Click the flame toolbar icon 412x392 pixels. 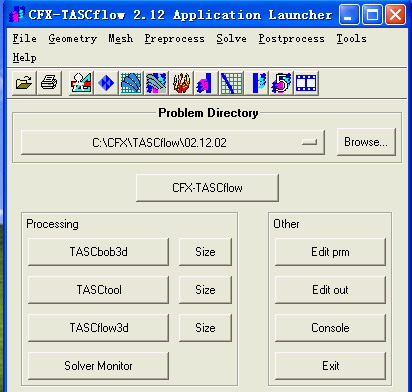(181, 83)
